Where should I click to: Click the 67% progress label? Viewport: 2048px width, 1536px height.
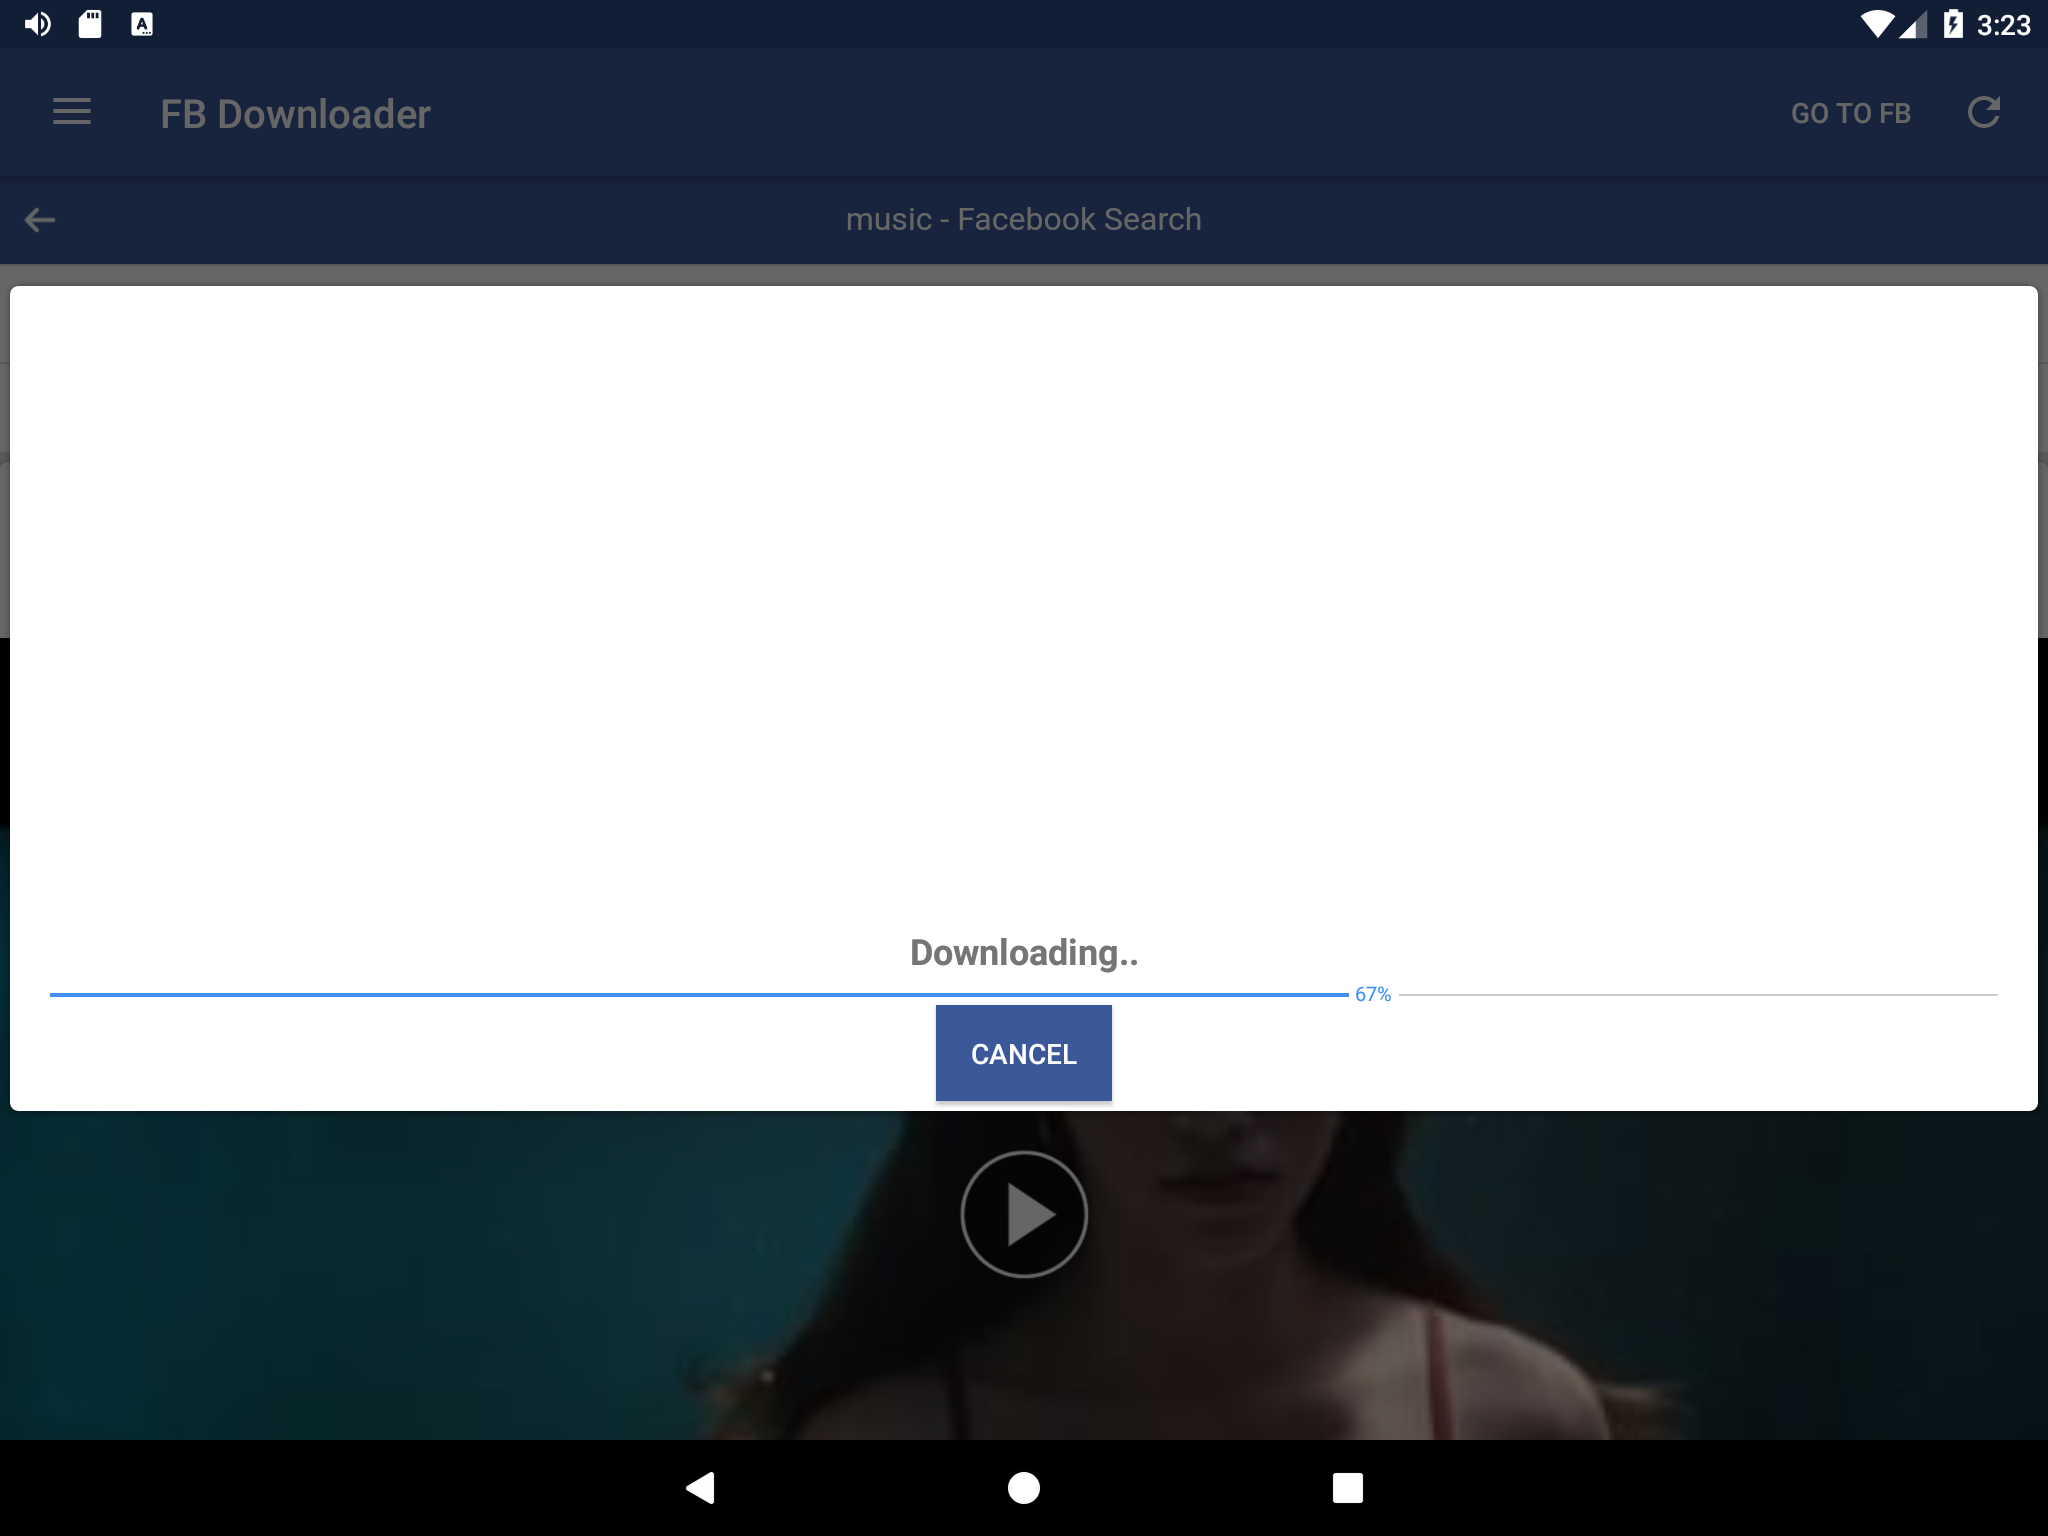tap(1373, 994)
